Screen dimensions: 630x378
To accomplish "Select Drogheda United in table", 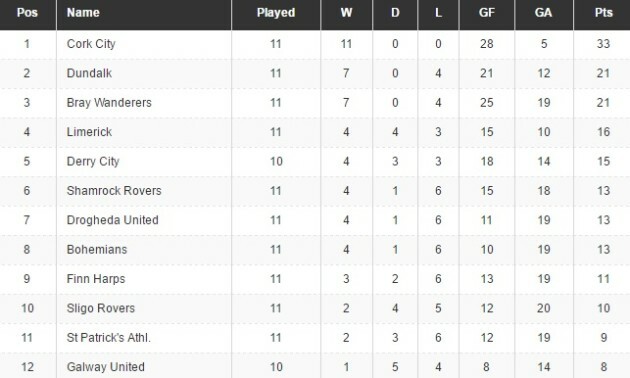I will (x=112, y=220).
